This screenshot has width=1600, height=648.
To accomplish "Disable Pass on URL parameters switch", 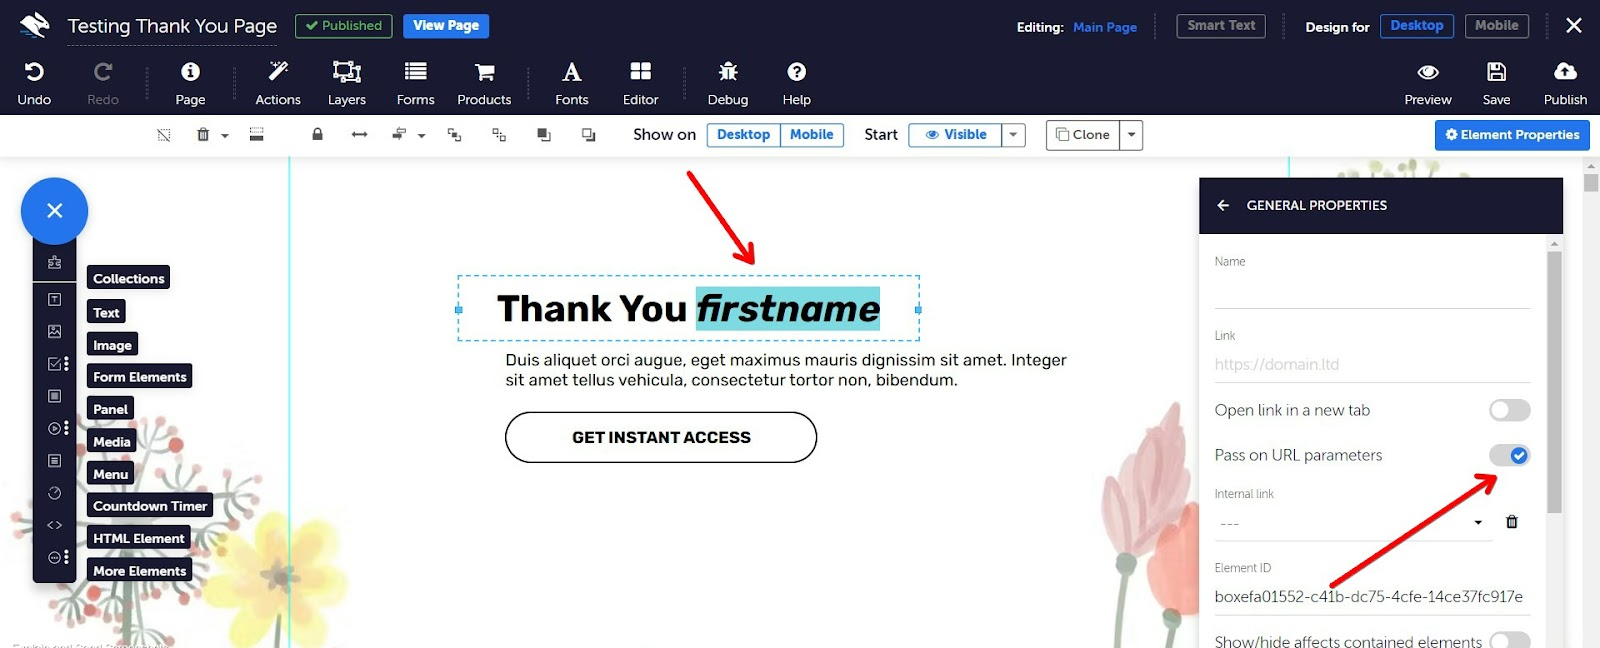I will tap(1509, 455).
